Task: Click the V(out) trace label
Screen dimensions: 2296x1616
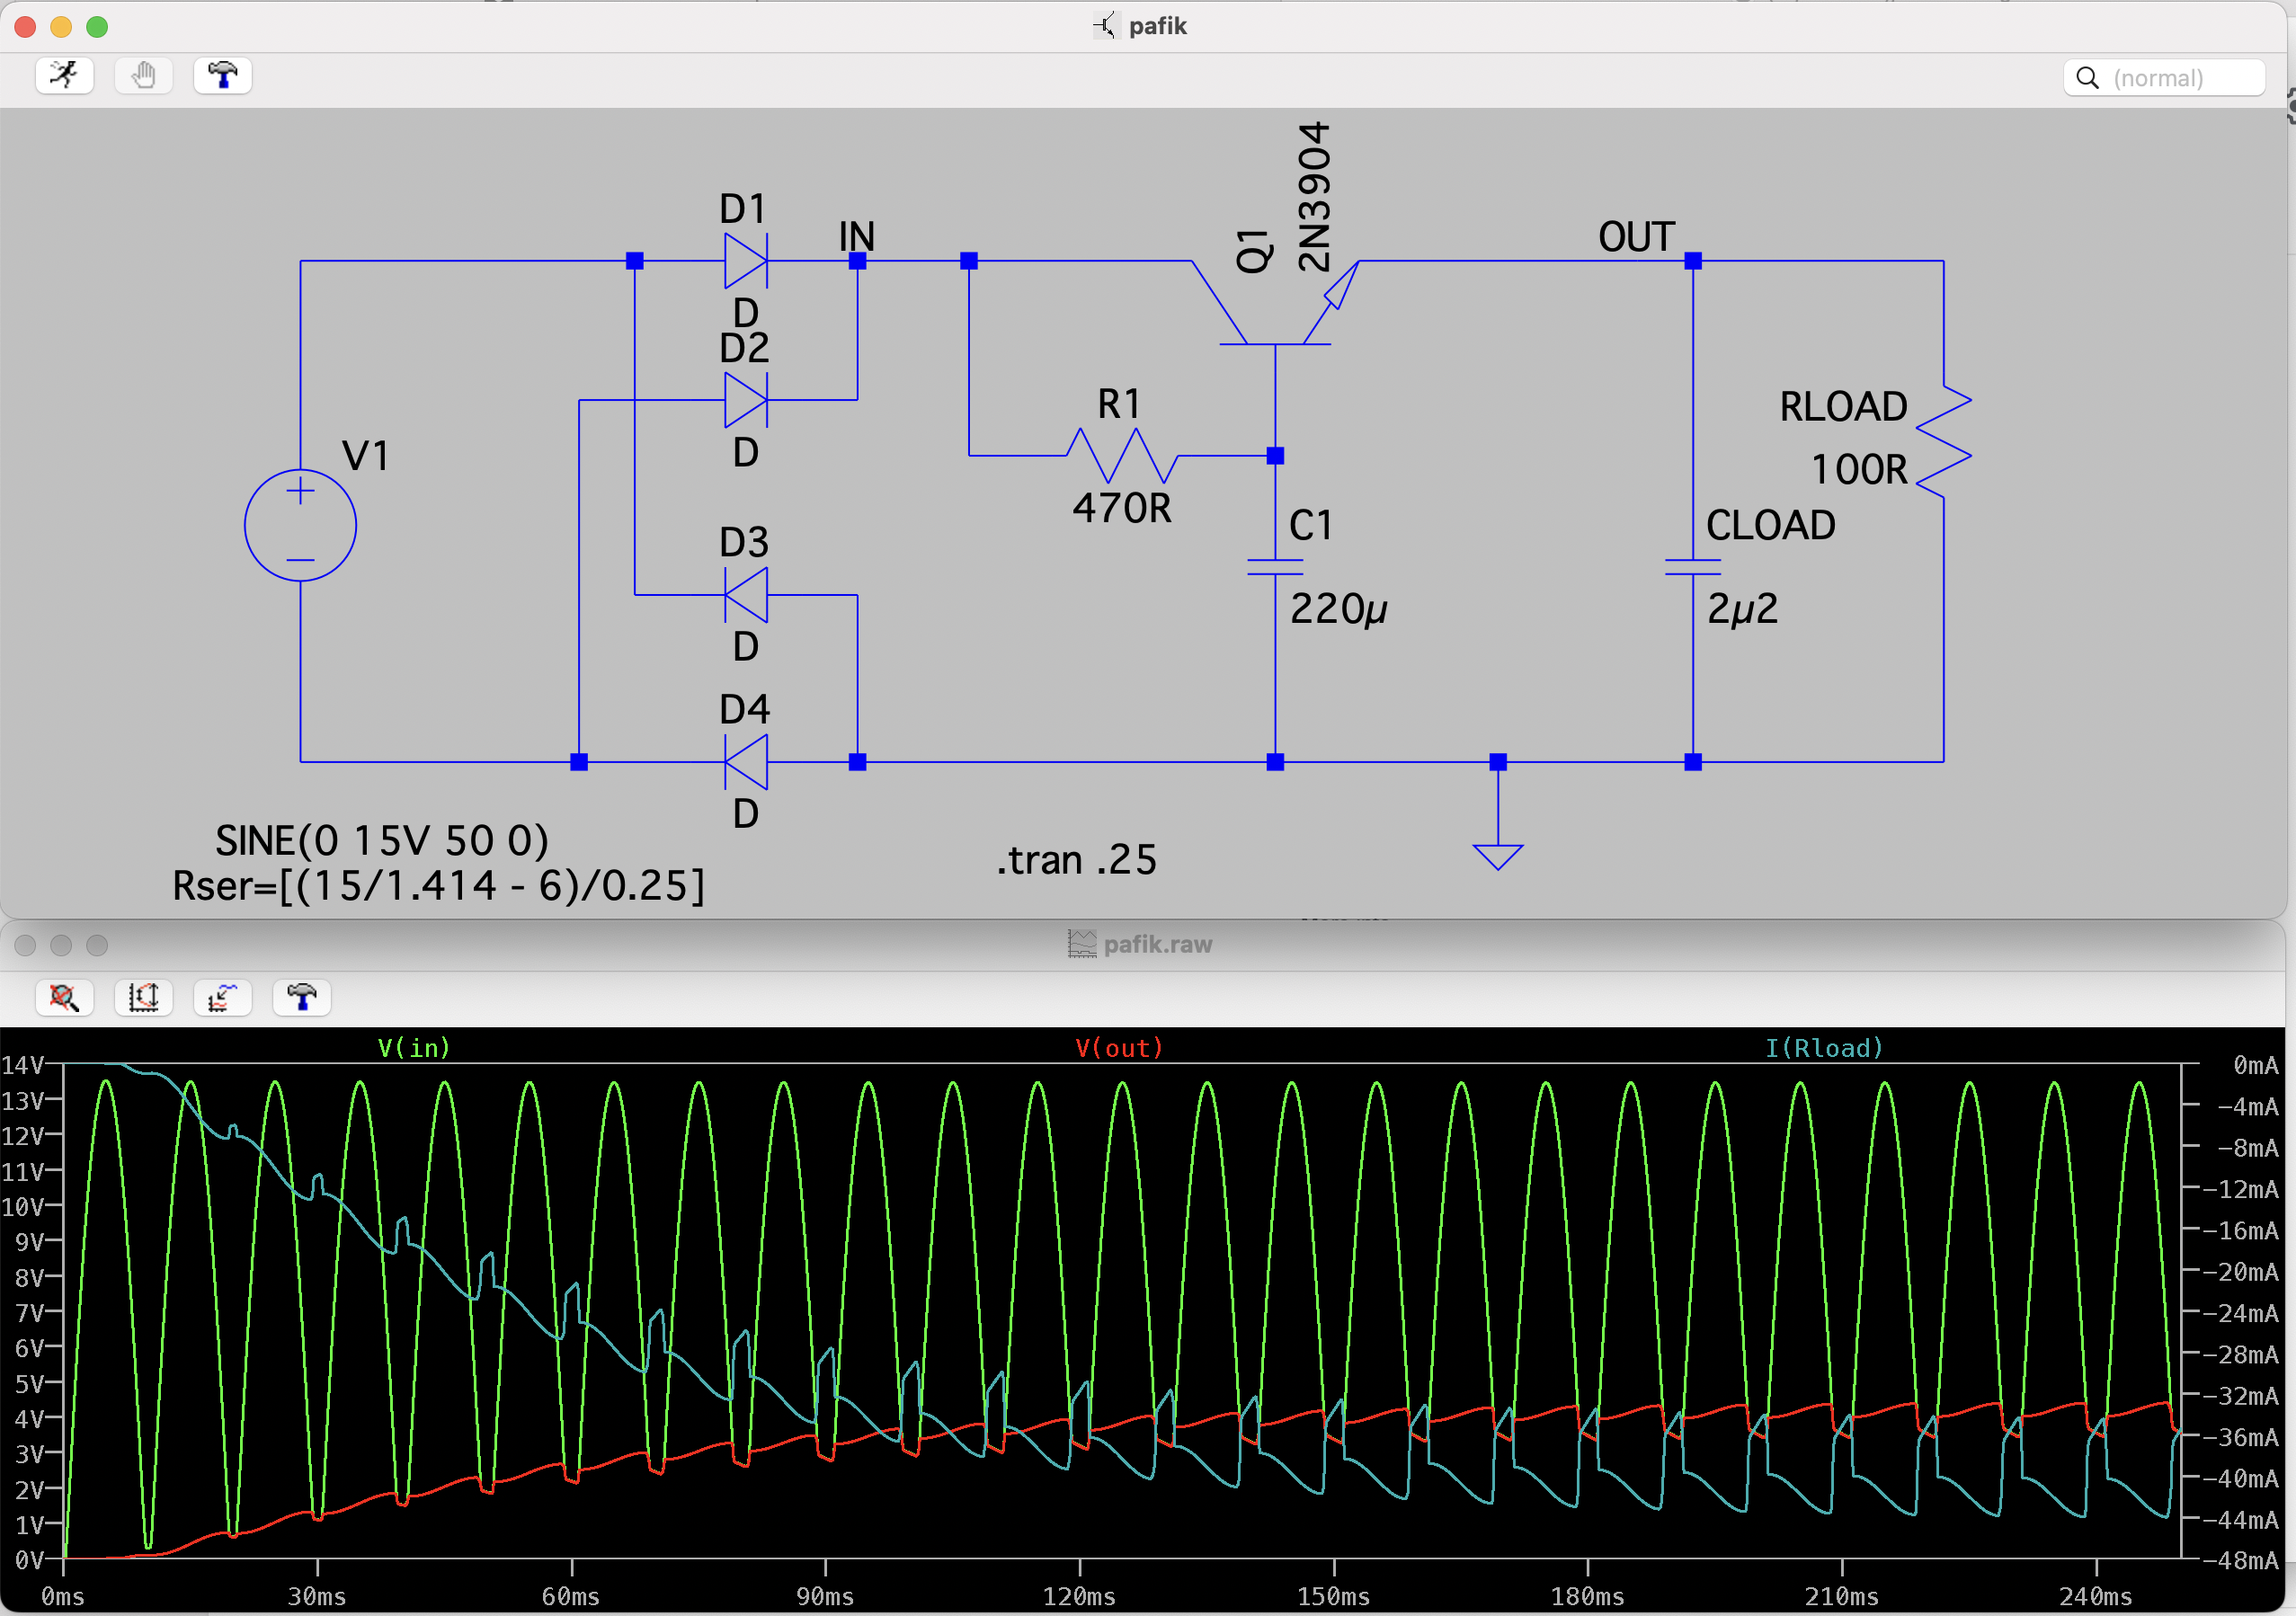Action: tap(1119, 1048)
